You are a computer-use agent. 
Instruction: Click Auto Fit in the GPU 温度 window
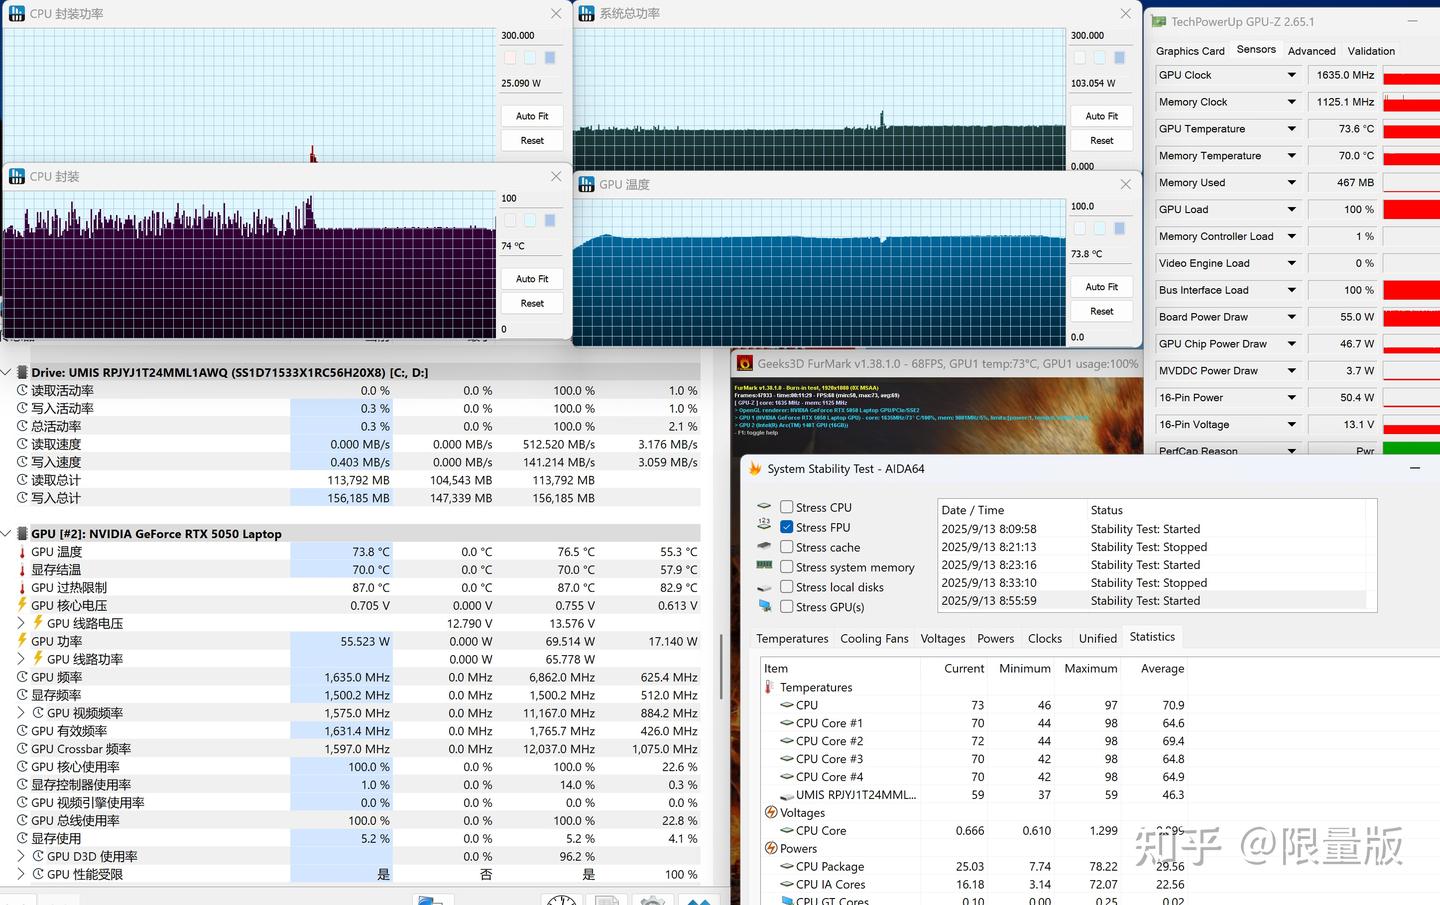tap(1102, 287)
